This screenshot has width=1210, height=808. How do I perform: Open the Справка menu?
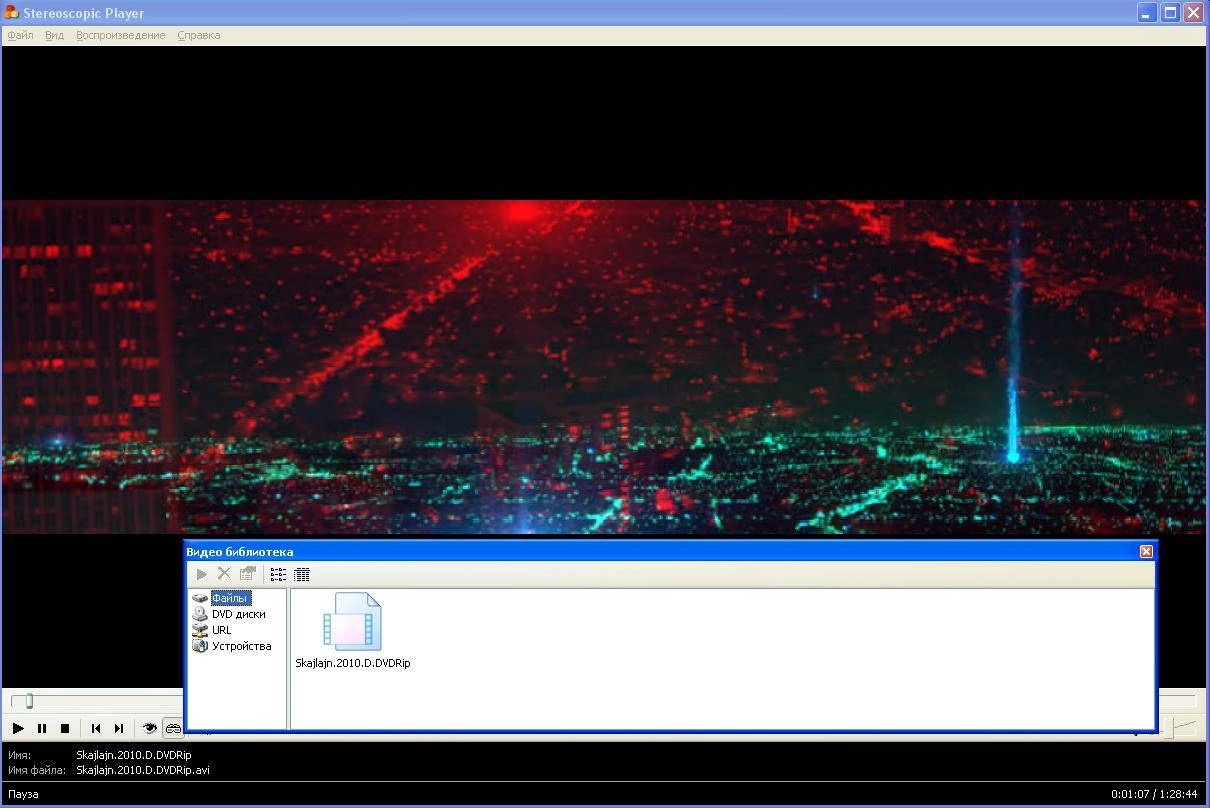[199, 35]
